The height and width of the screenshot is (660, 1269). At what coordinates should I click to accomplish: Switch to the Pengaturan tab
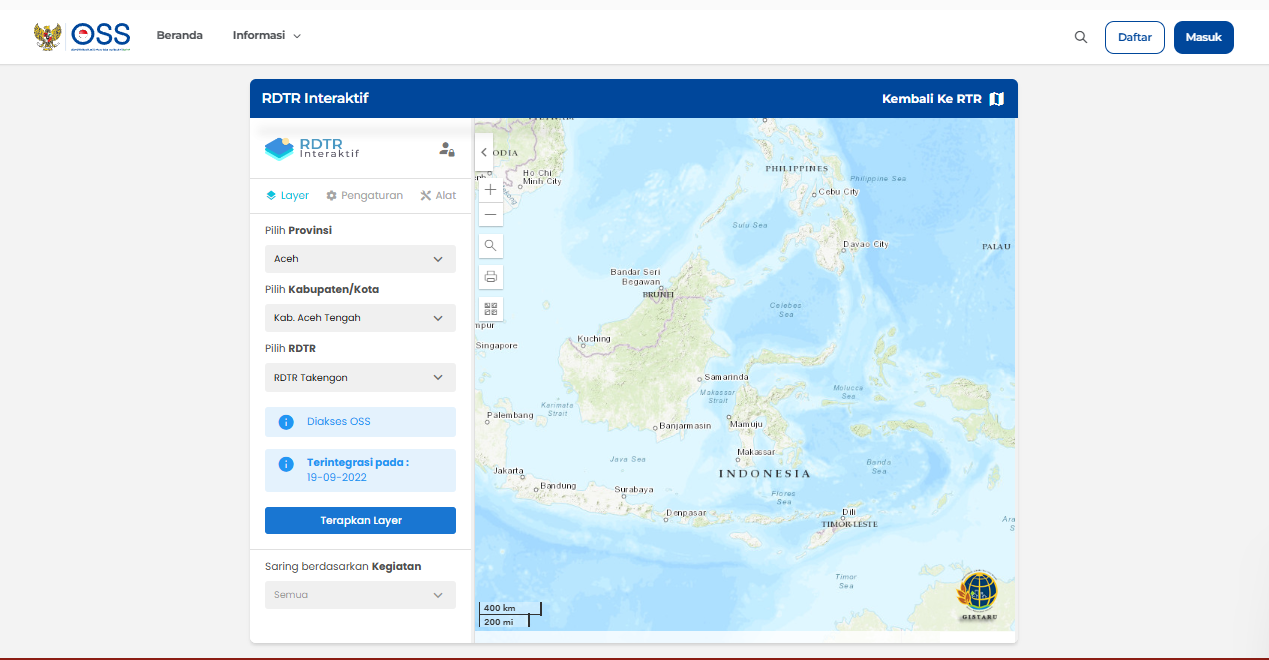(x=364, y=196)
